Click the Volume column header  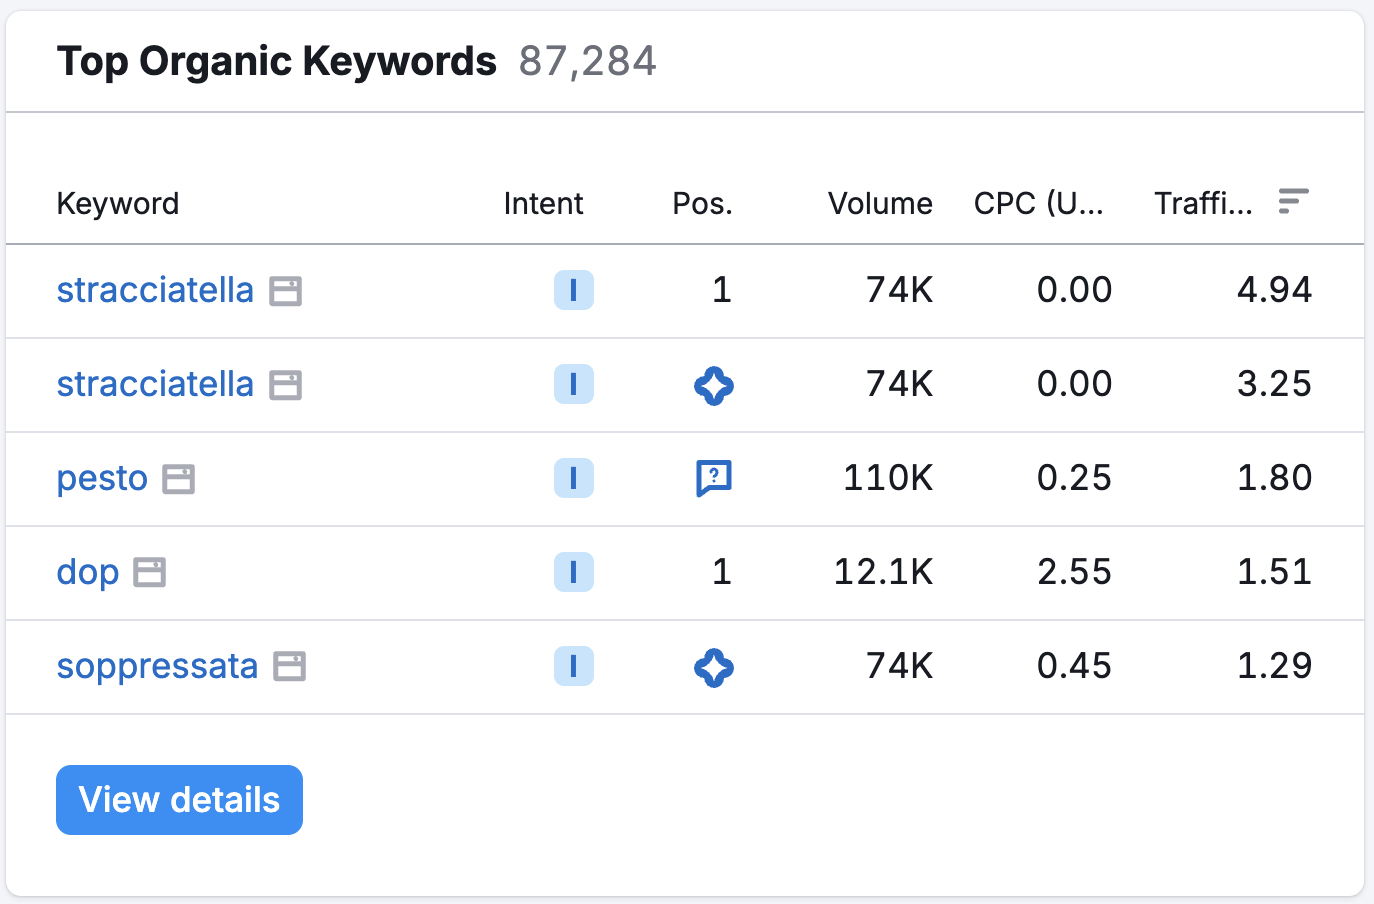[x=880, y=204]
